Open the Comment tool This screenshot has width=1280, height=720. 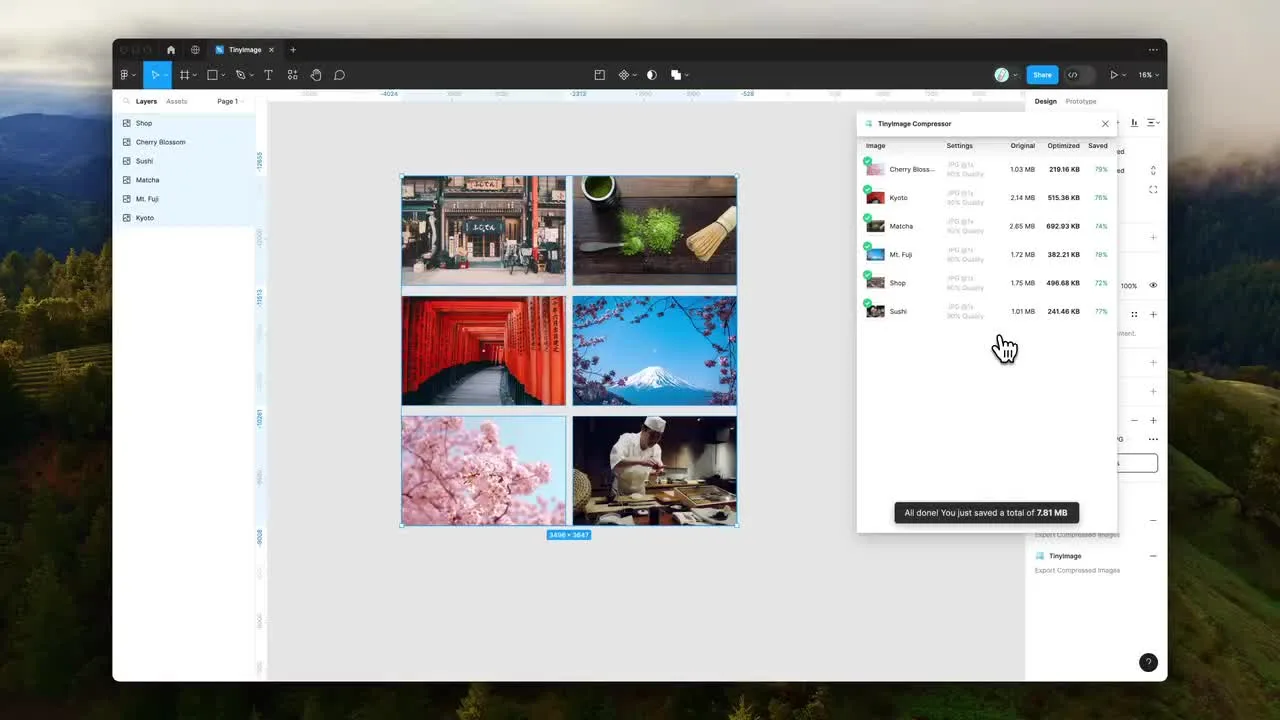[340, 75]
